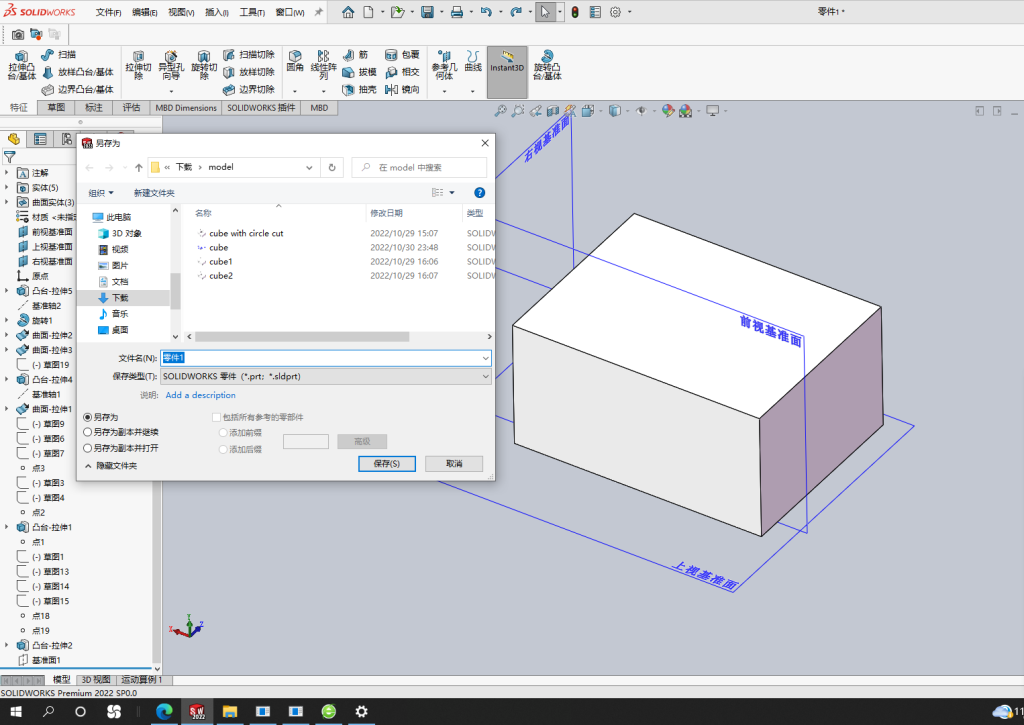Click the Shell (抽壳) tool
This screenshot has width=1024, height=725.
point(360,89)
